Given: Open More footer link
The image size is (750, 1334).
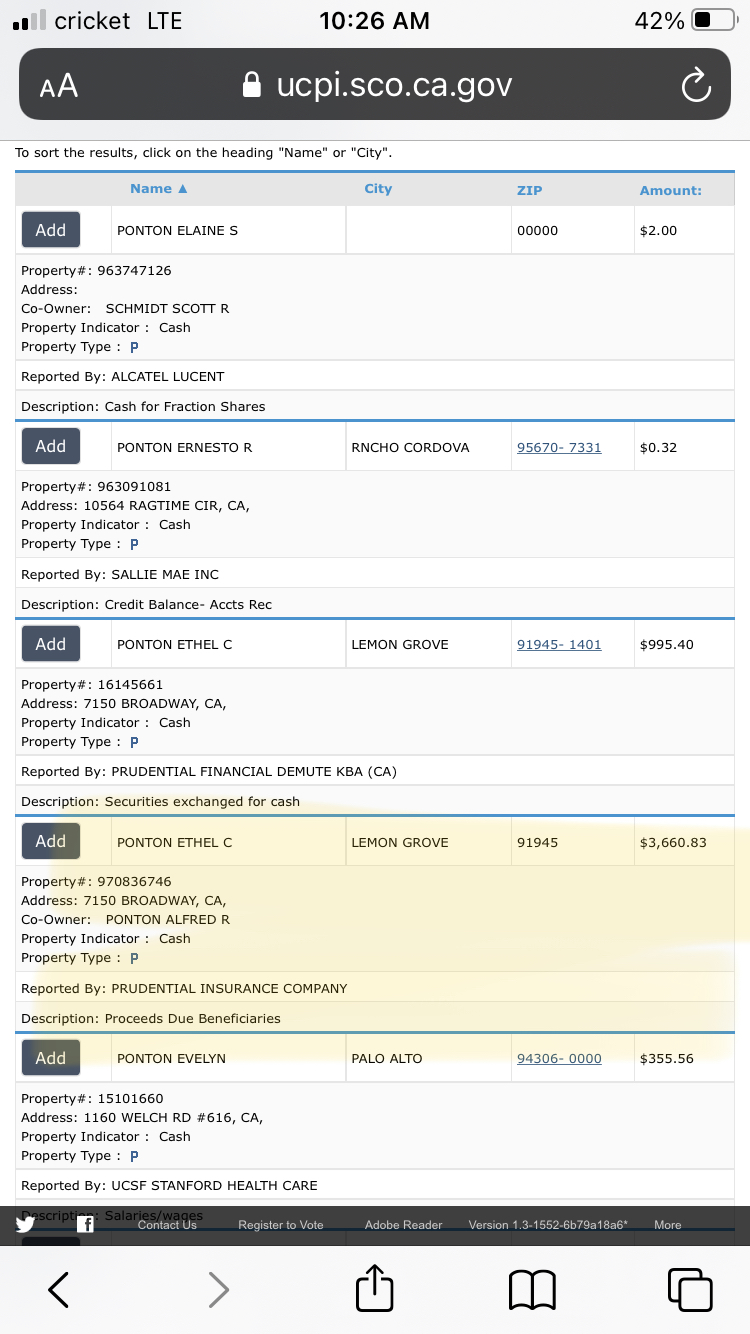Looking at the screenshot, I should 667,1225.
